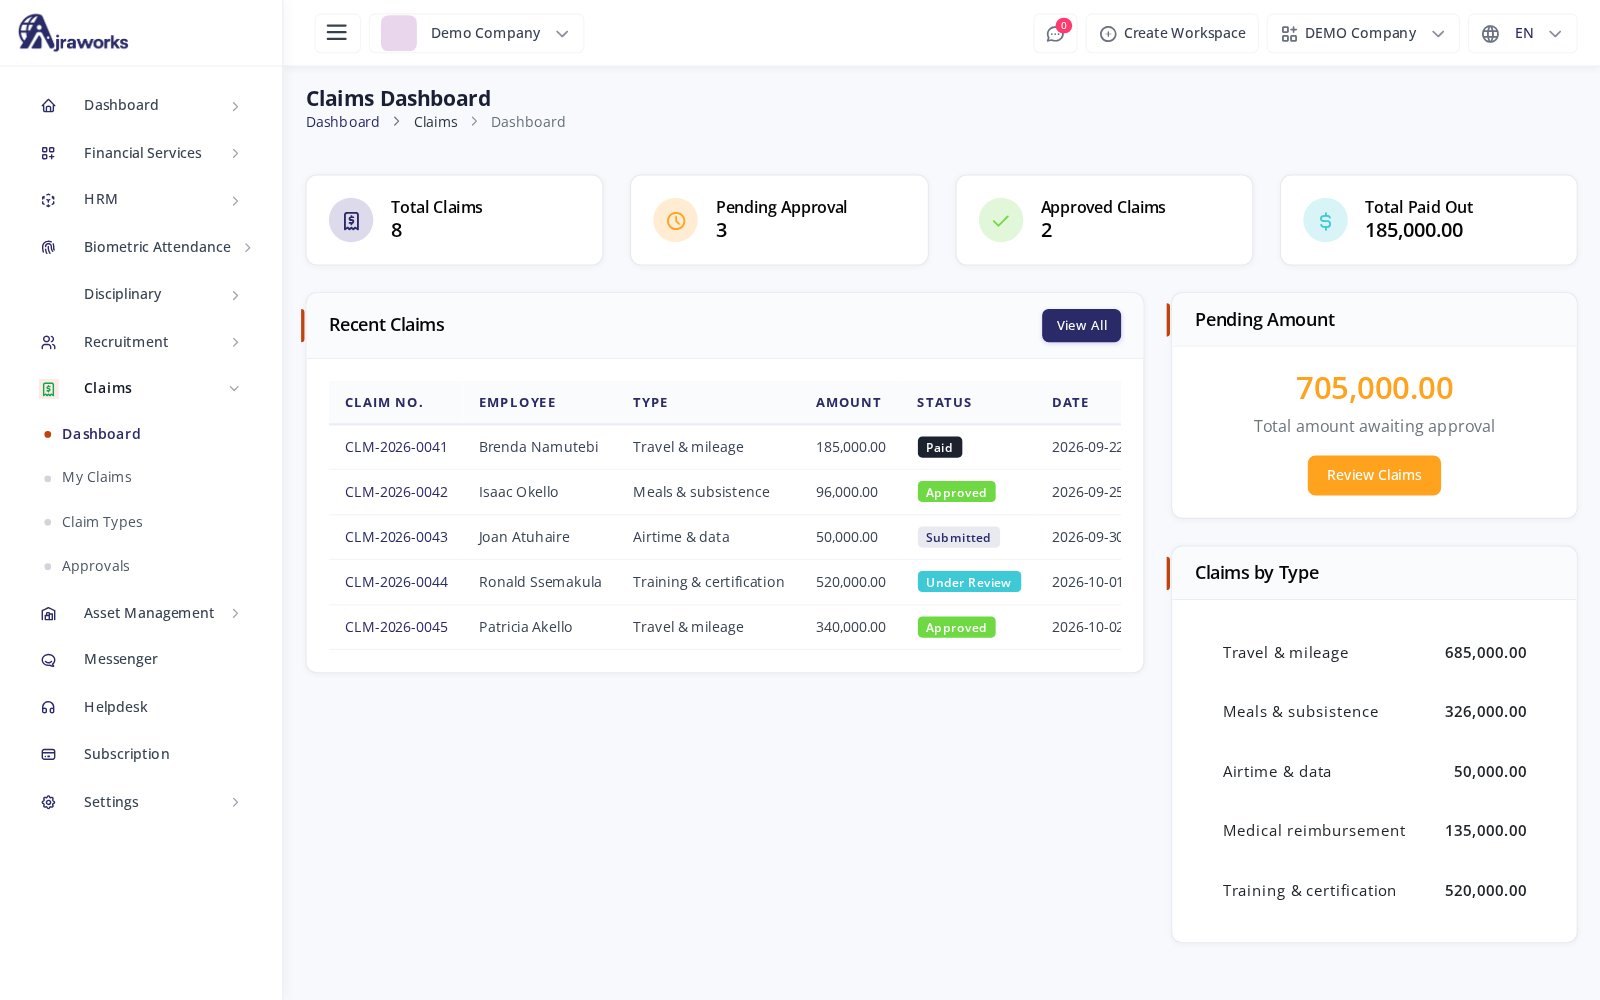
Task: Click employee name Brenda Namutebi
Action: (x=539, y=447)
